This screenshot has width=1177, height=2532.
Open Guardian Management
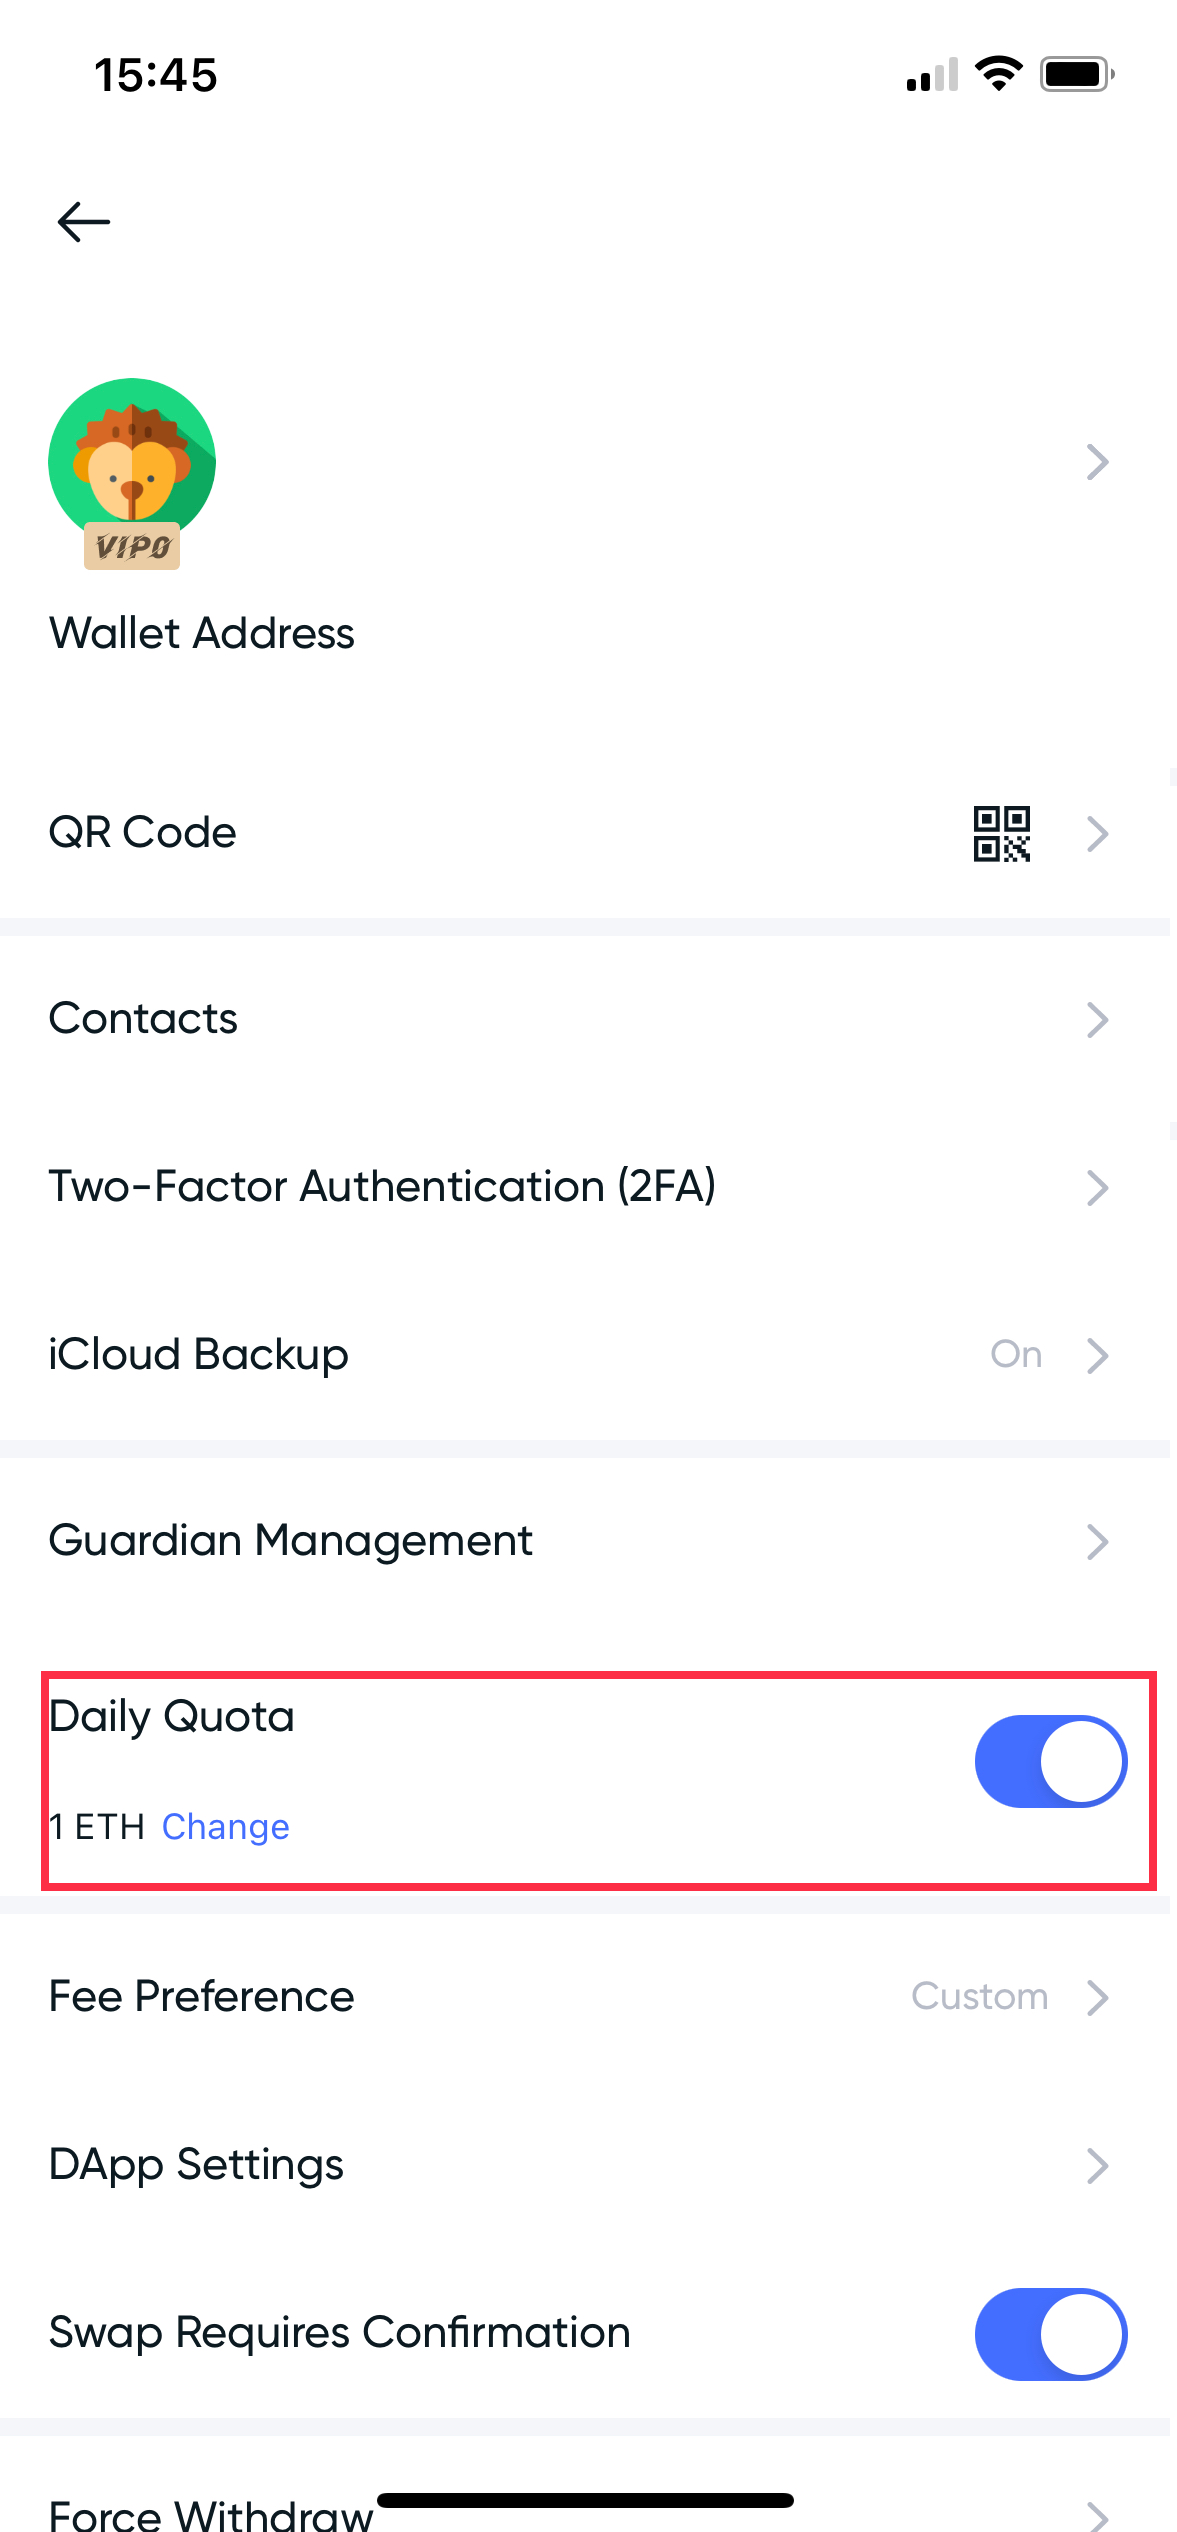(290, 1541)
